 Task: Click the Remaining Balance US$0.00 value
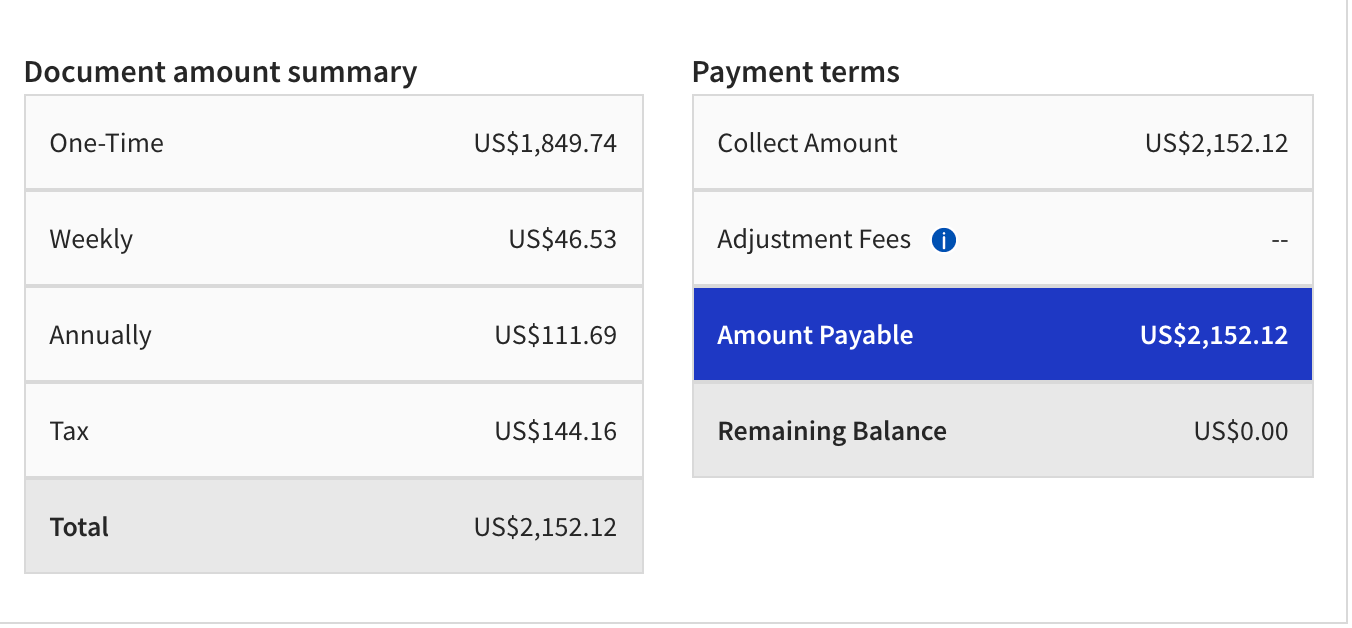coord(1241,431)
